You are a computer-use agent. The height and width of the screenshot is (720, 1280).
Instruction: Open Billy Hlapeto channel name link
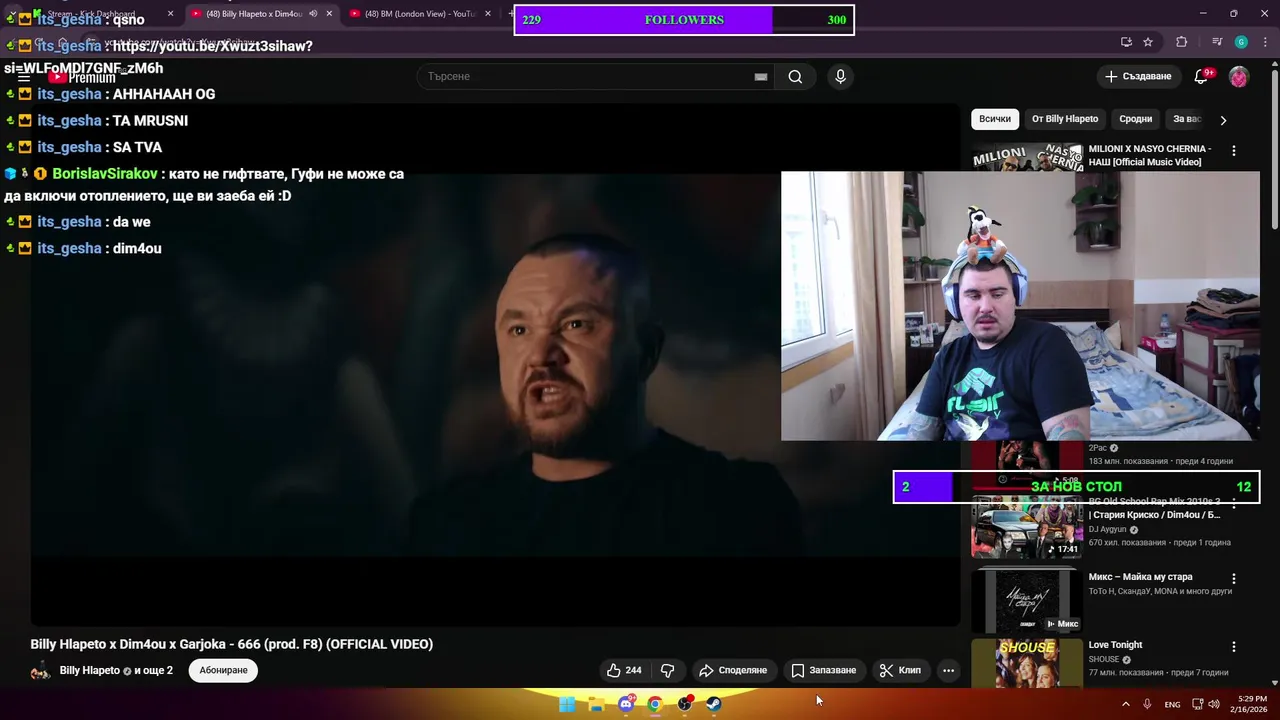coord(89,670)
